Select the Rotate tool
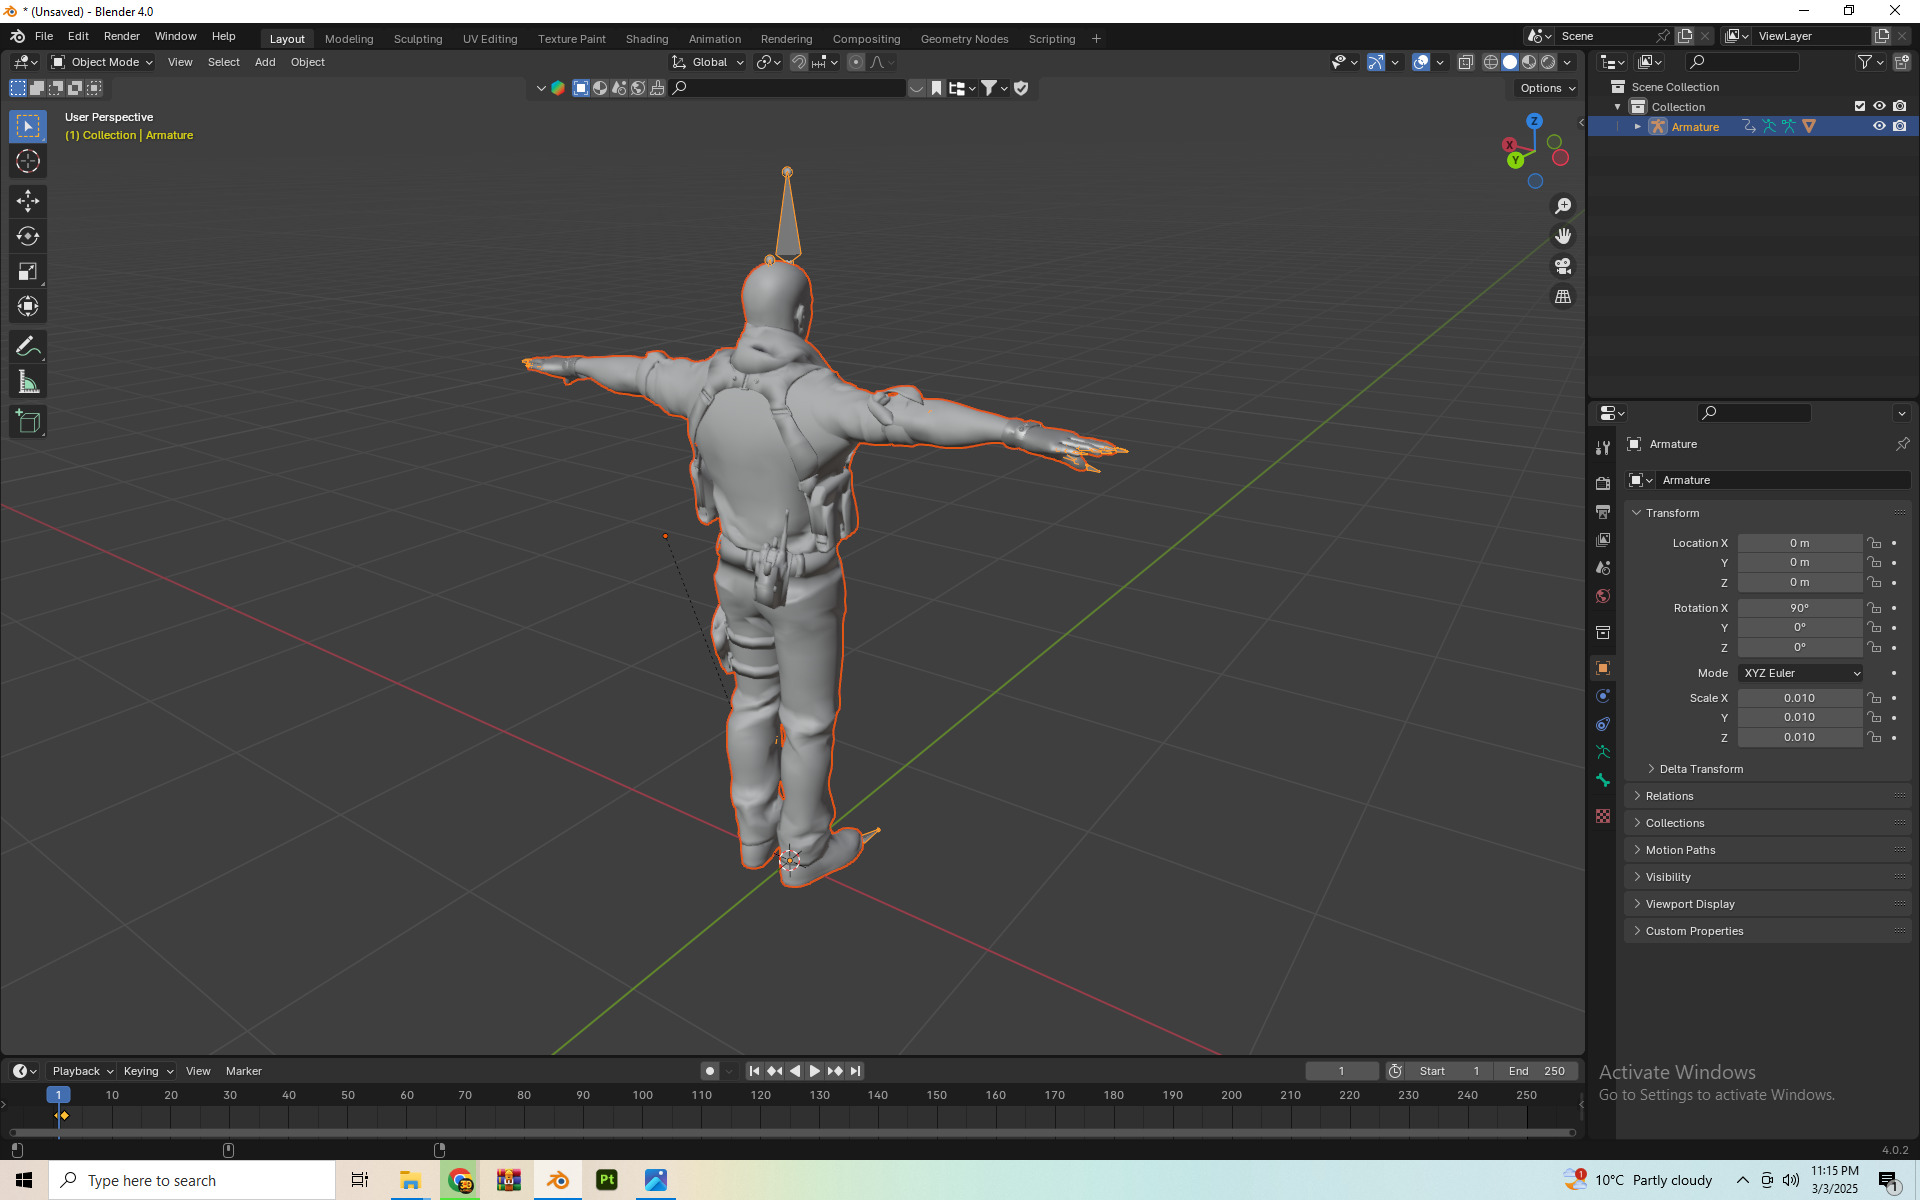The height and width of the screenshot is (1200, 1920). pyautogui.click(x=28, y=236)
